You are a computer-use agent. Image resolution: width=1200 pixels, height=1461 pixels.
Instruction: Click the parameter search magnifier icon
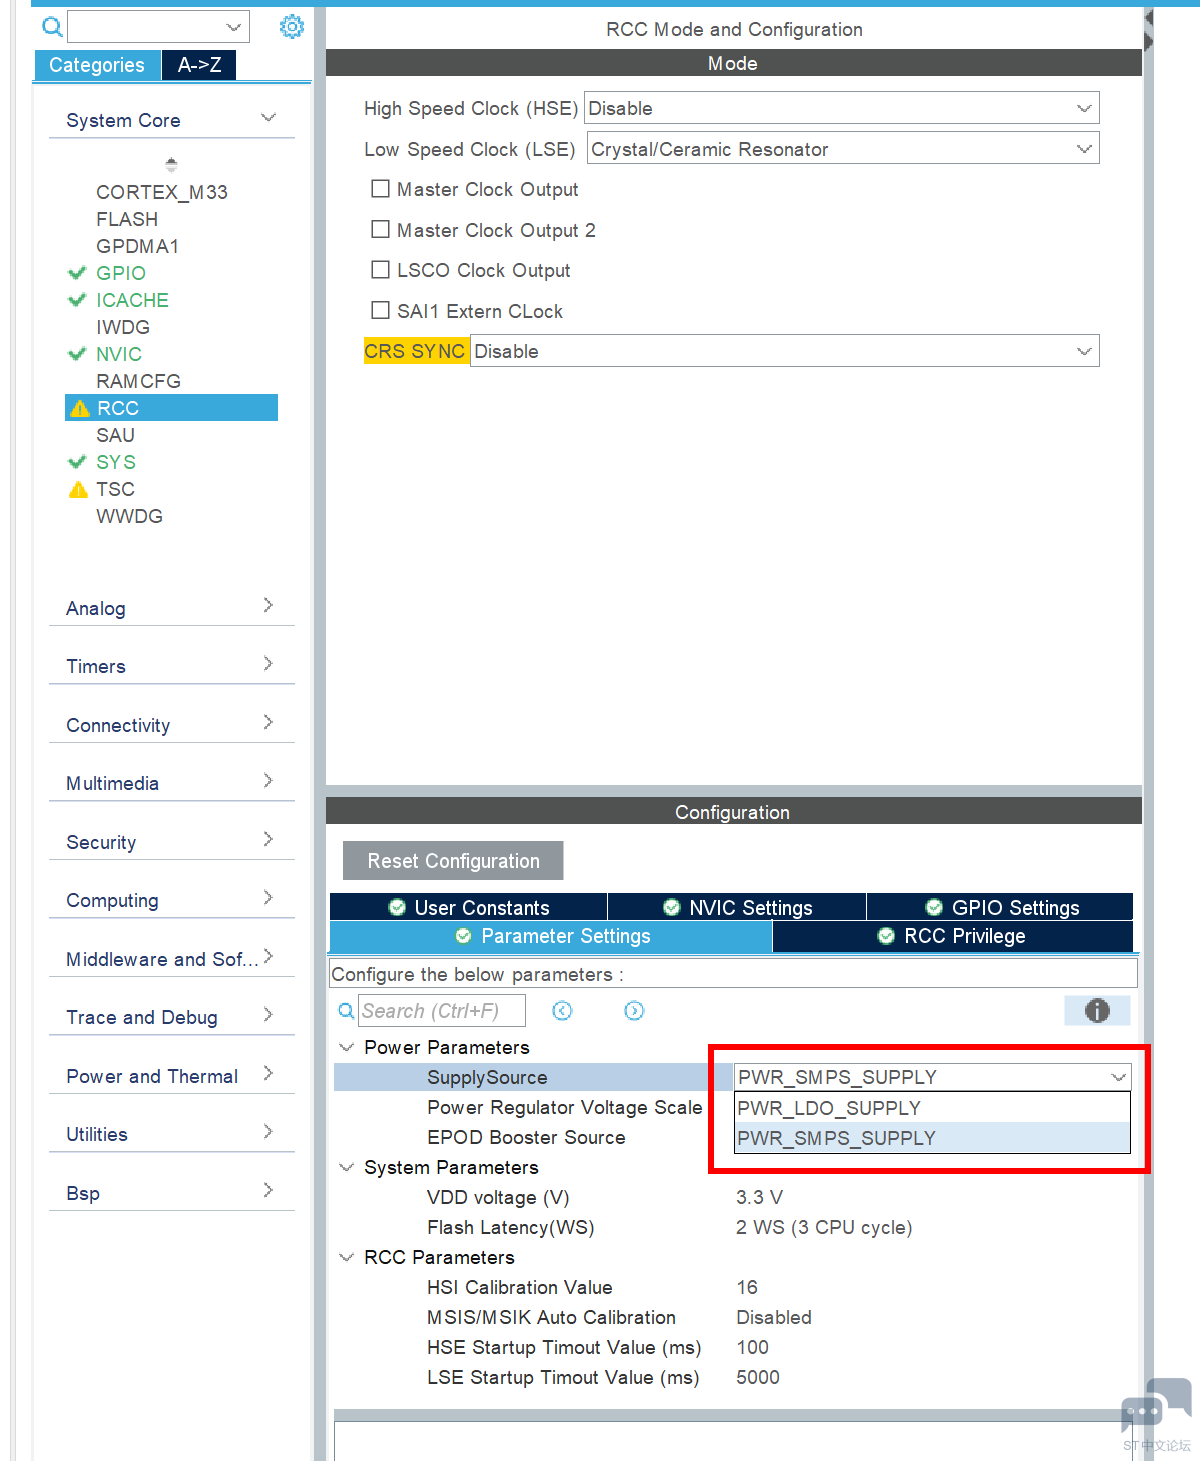[x=346, y=1011]
